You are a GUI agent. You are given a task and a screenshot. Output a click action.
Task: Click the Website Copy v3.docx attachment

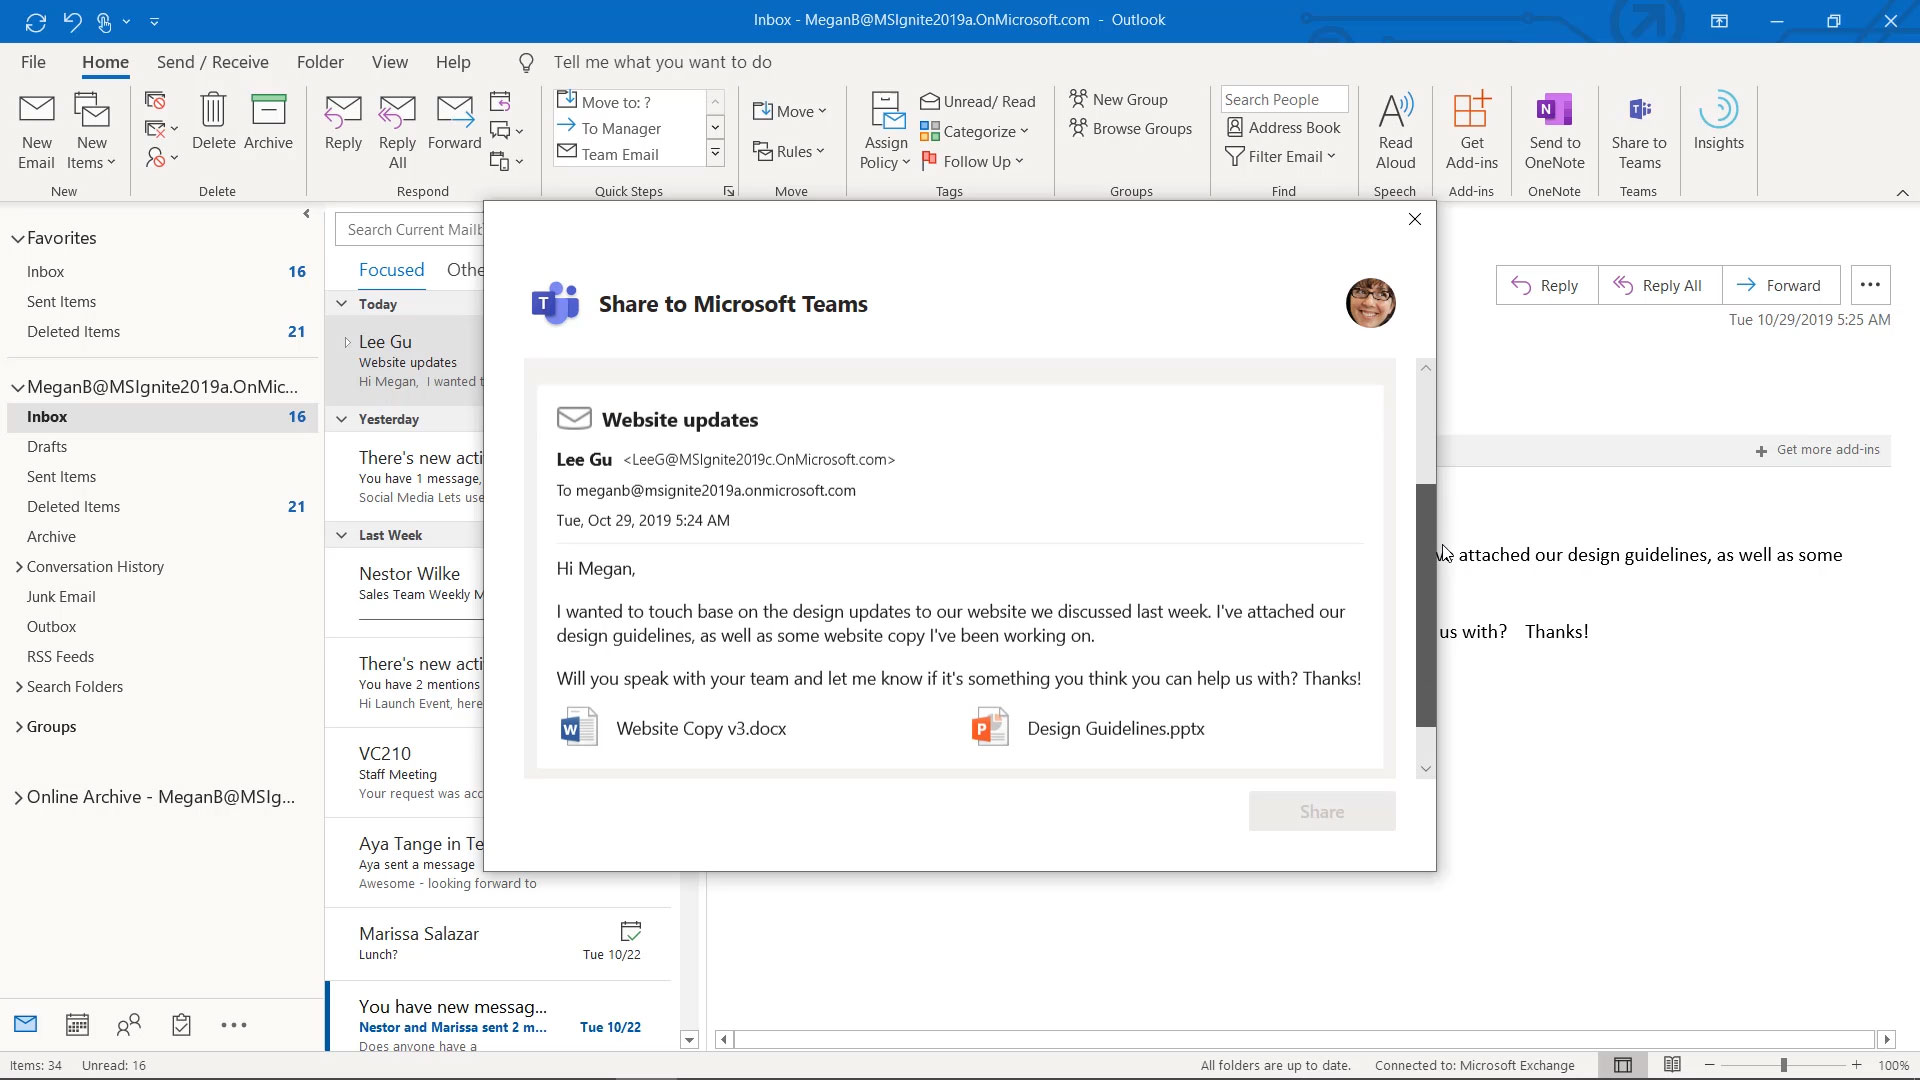pyautogui.click(x=675, y=728)
